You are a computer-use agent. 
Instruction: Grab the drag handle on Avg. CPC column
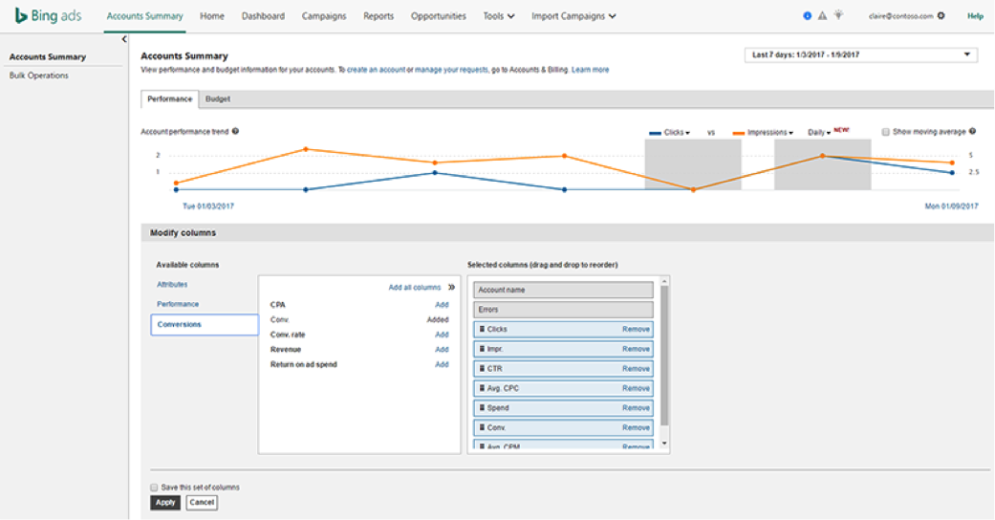tap(482, 388)
